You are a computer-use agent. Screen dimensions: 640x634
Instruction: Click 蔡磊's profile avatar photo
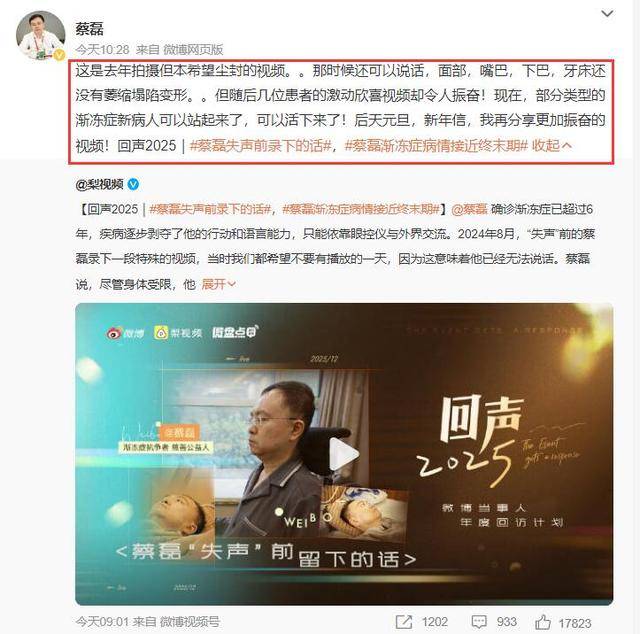click(x=40, y=35)
